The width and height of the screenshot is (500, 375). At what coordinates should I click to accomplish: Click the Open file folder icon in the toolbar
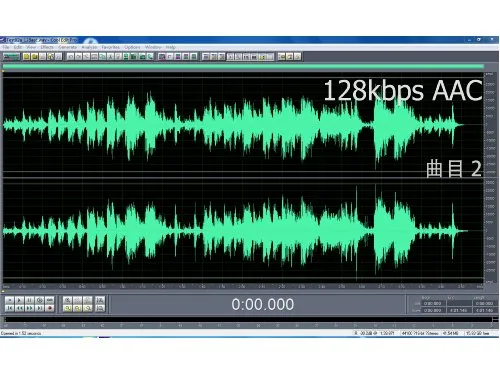click(34, 57)
